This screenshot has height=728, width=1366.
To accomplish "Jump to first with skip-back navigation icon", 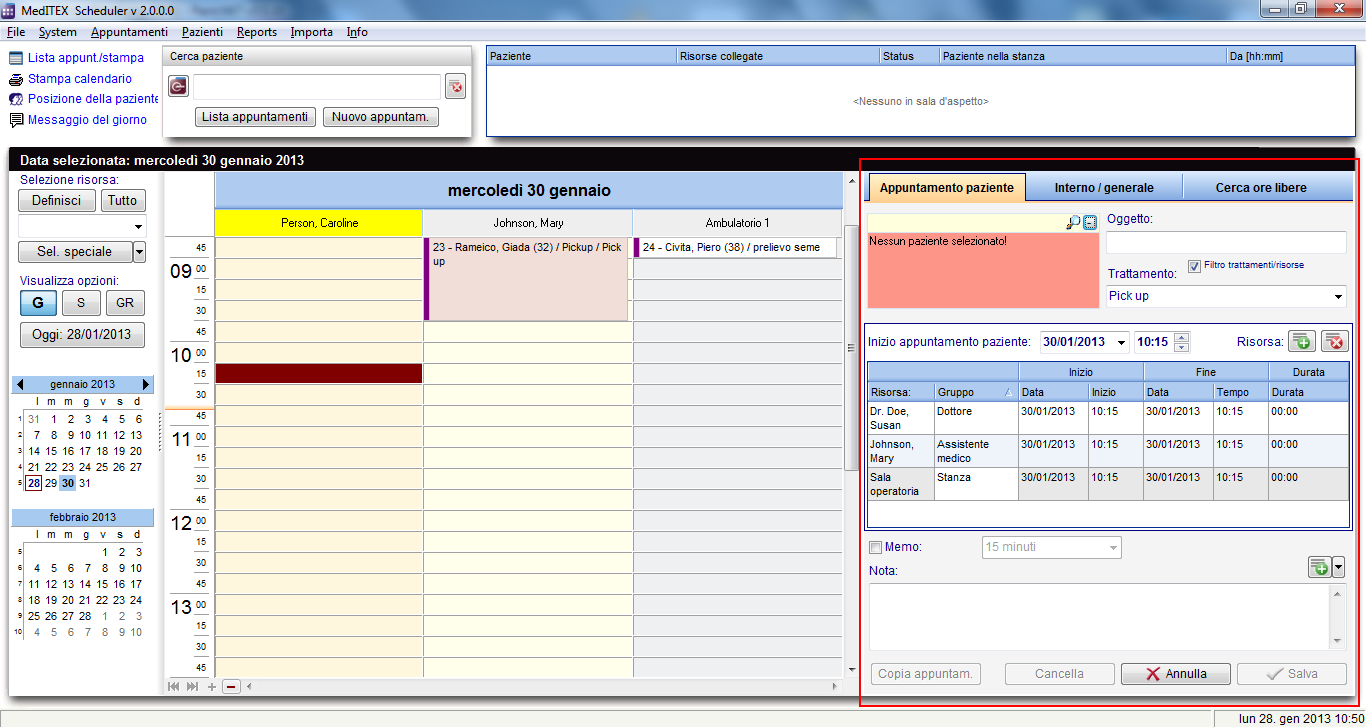I will 174,687.
